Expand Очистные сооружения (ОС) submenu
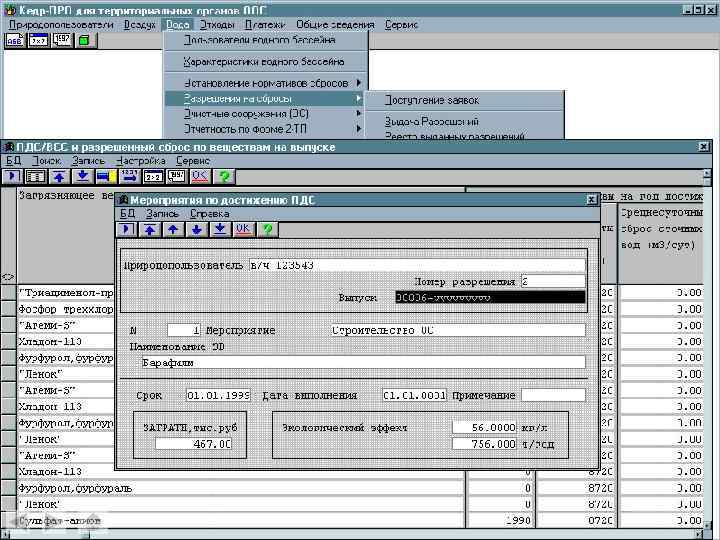Viewport: 720px width, 540px height. click(266, 113)
